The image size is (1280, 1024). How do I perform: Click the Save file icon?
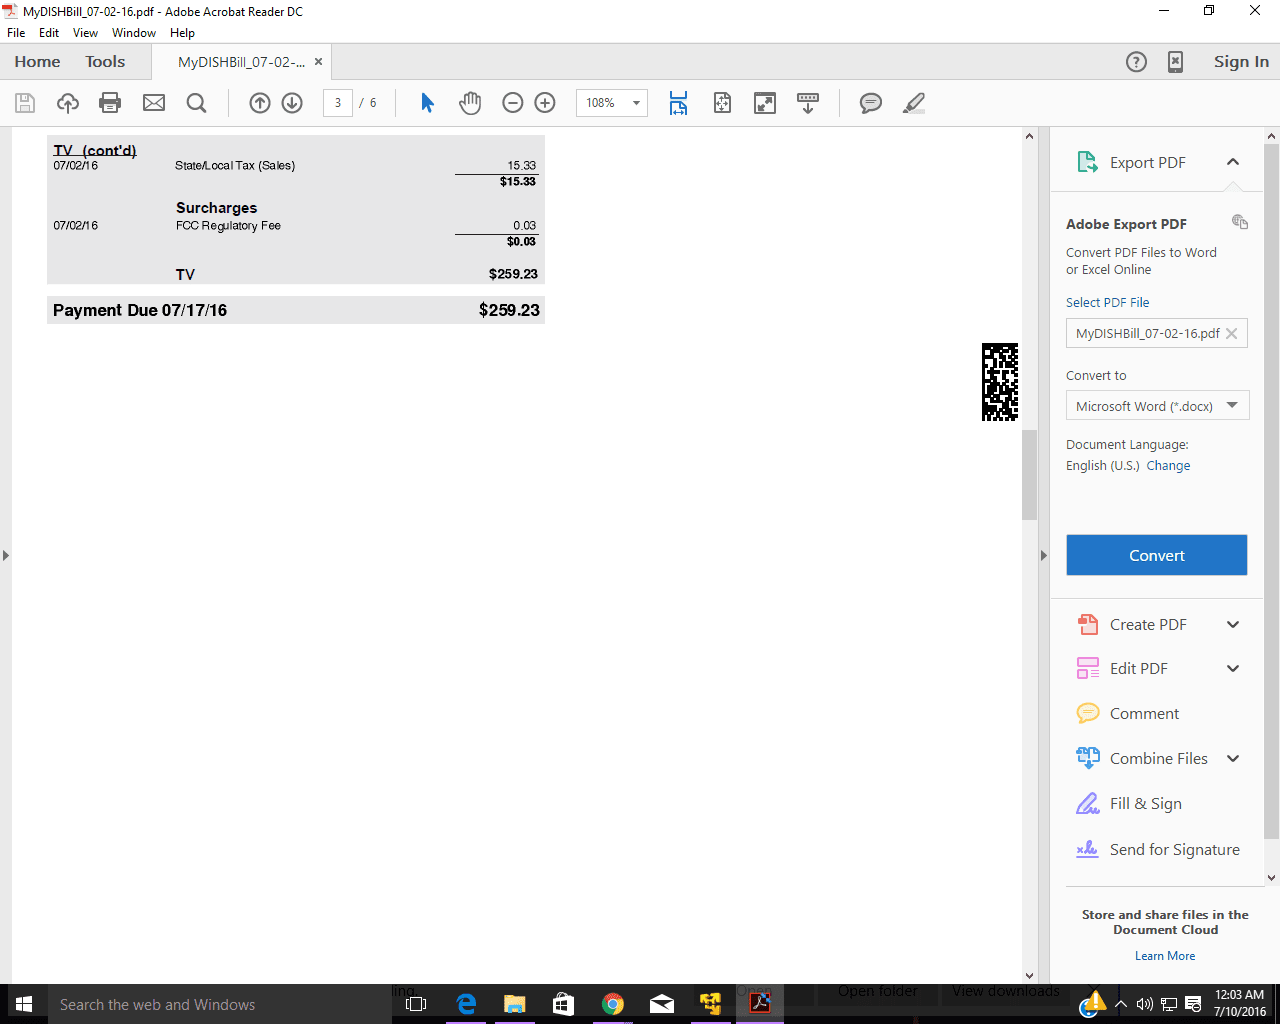[25, 103]
